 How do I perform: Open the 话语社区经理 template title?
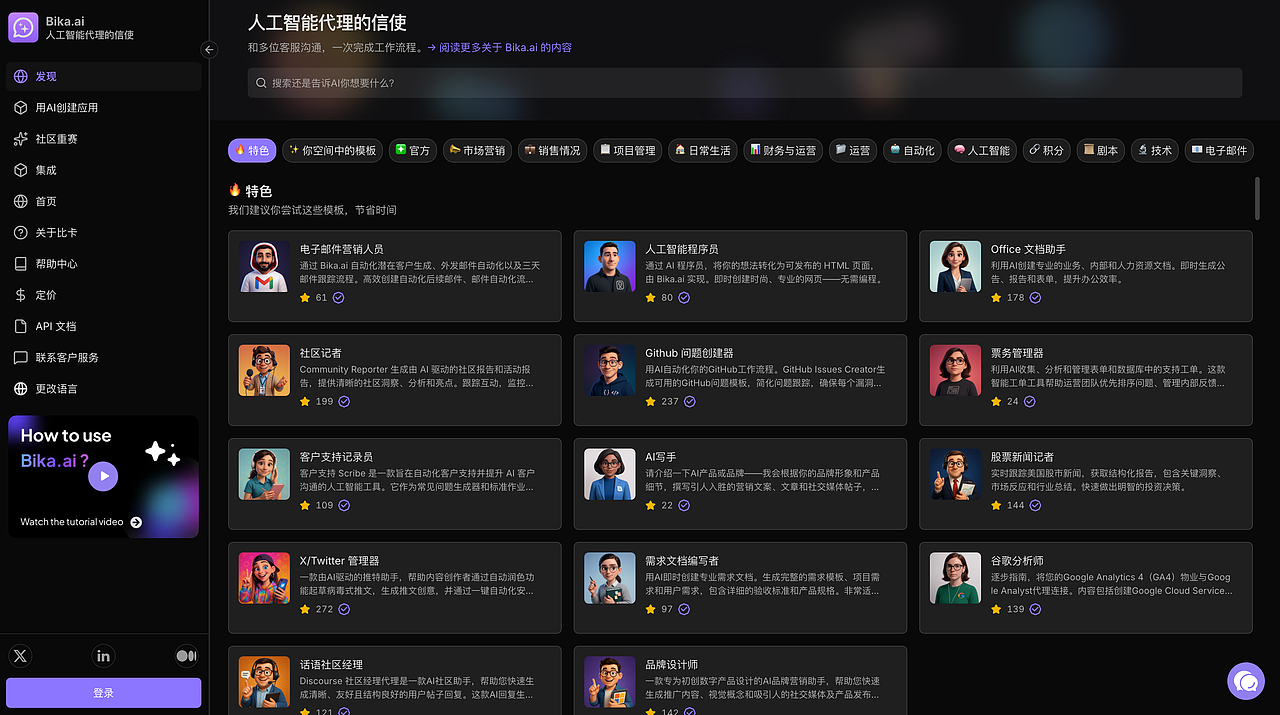[x=331, y=665]
